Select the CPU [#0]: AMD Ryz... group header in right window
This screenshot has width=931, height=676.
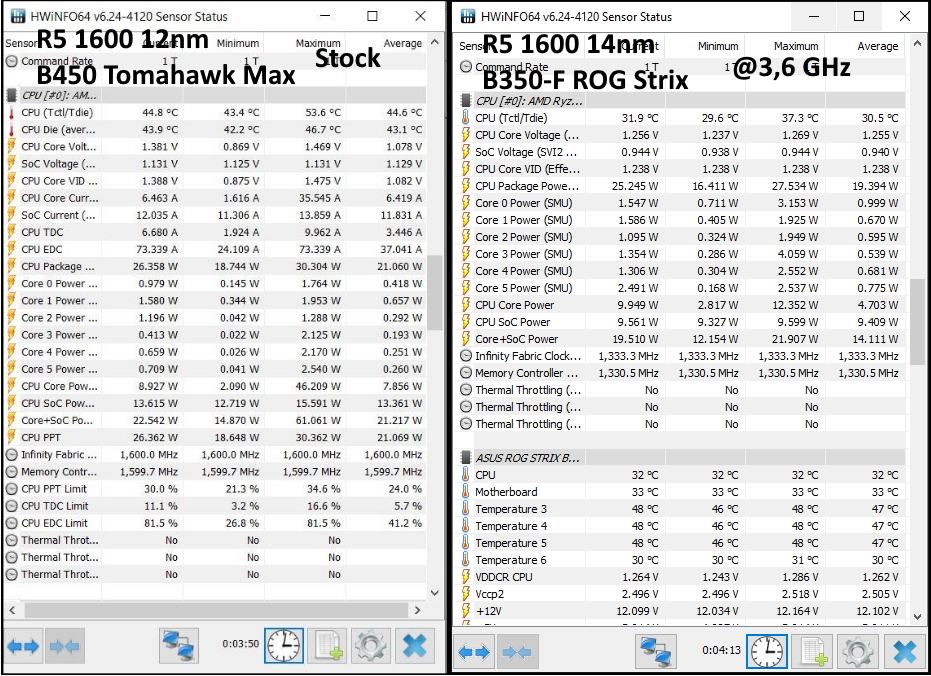[x=682, y=101]
